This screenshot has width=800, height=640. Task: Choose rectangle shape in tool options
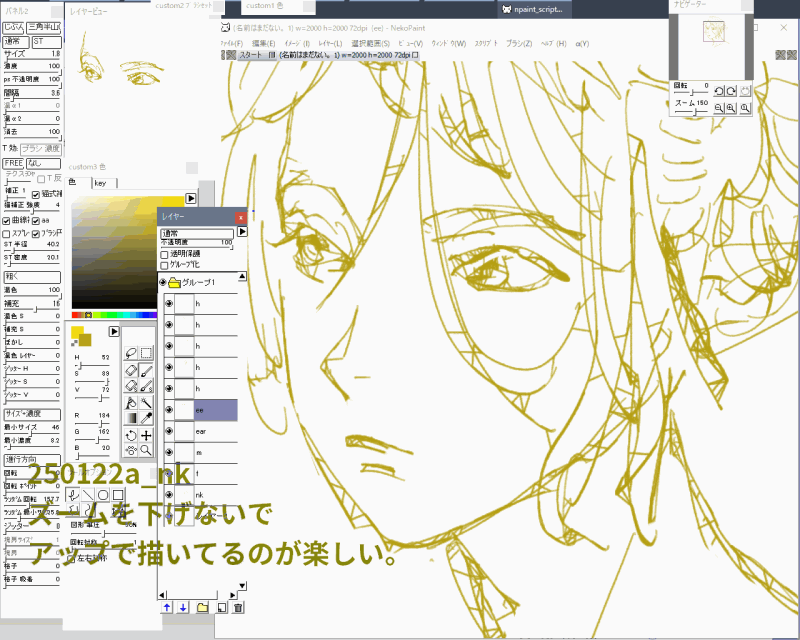click(117, 495)
